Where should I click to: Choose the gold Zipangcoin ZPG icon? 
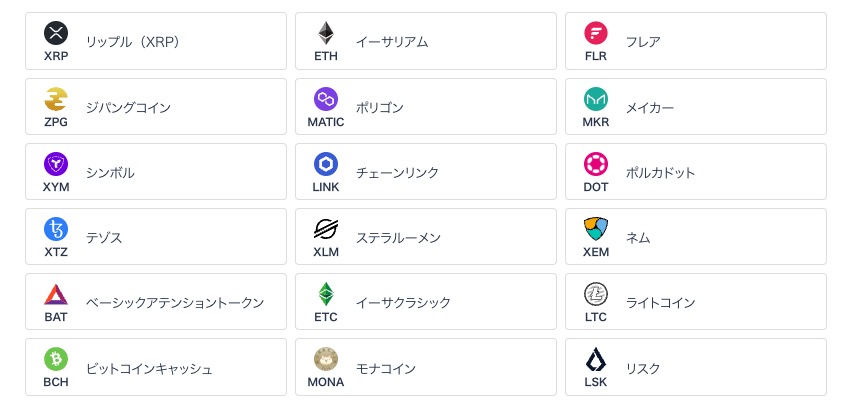pos(56,99)
